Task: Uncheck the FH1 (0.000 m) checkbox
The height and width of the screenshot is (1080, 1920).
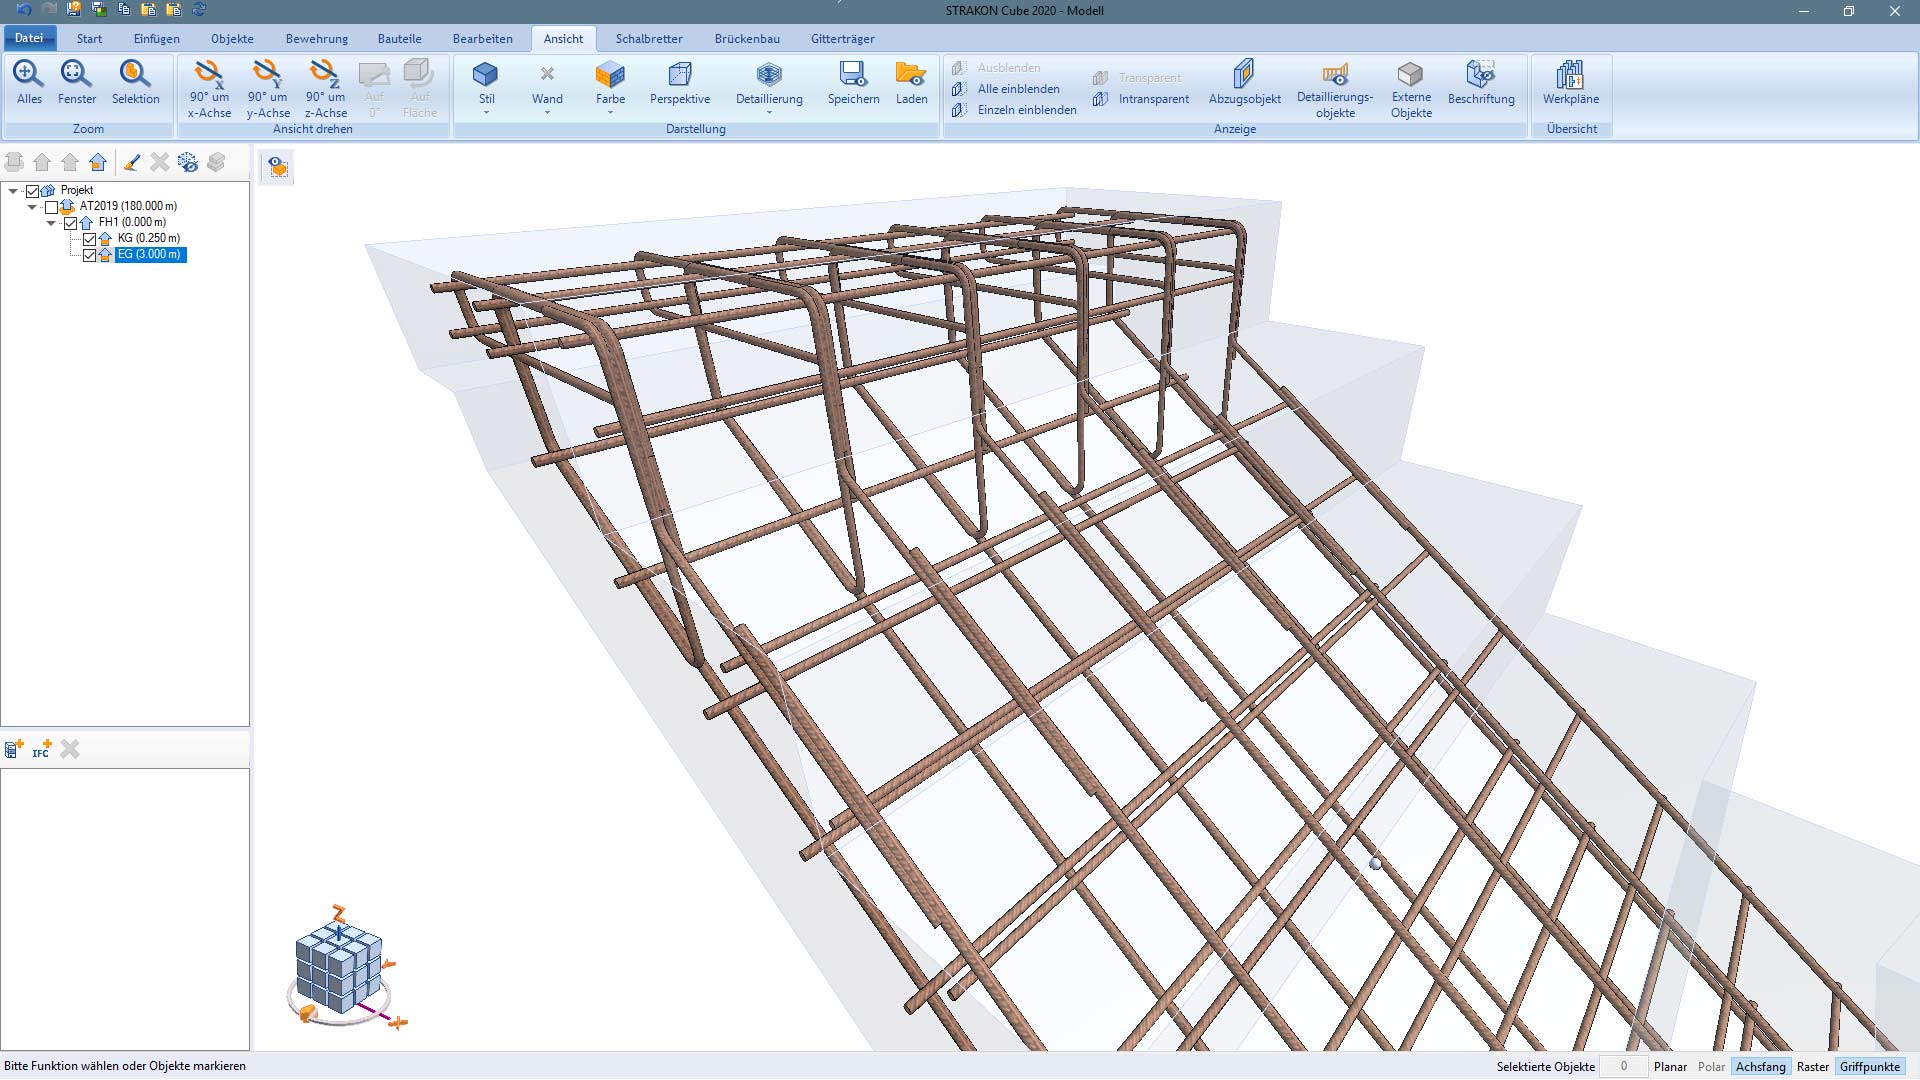Action: pyautogui.click(x=71, y=223)
